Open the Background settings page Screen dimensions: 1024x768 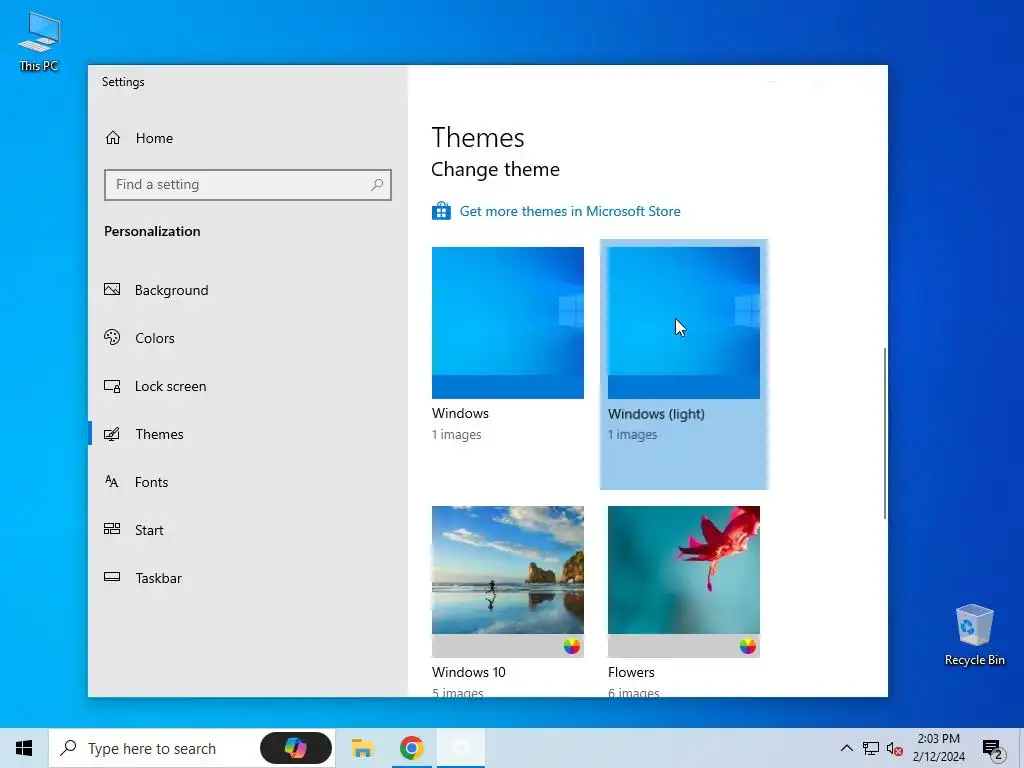[x=248, y=290]
